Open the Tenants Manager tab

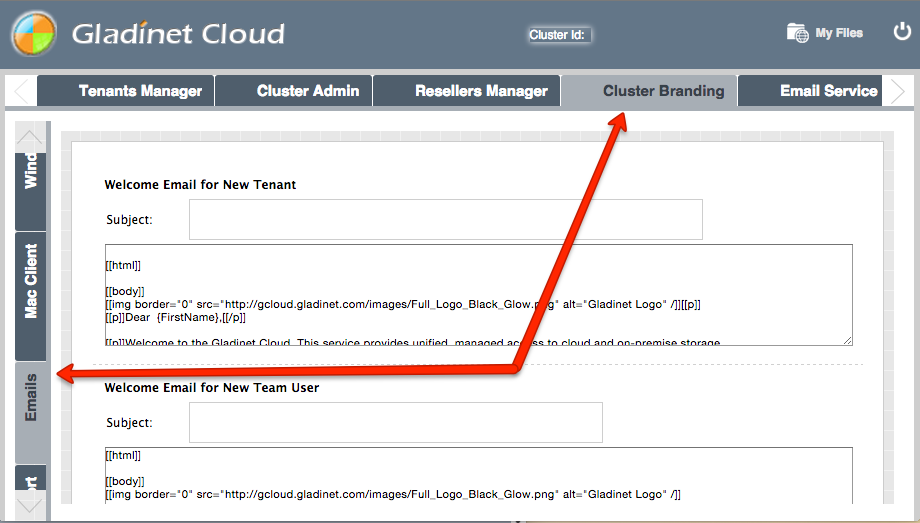click(126, 91)
